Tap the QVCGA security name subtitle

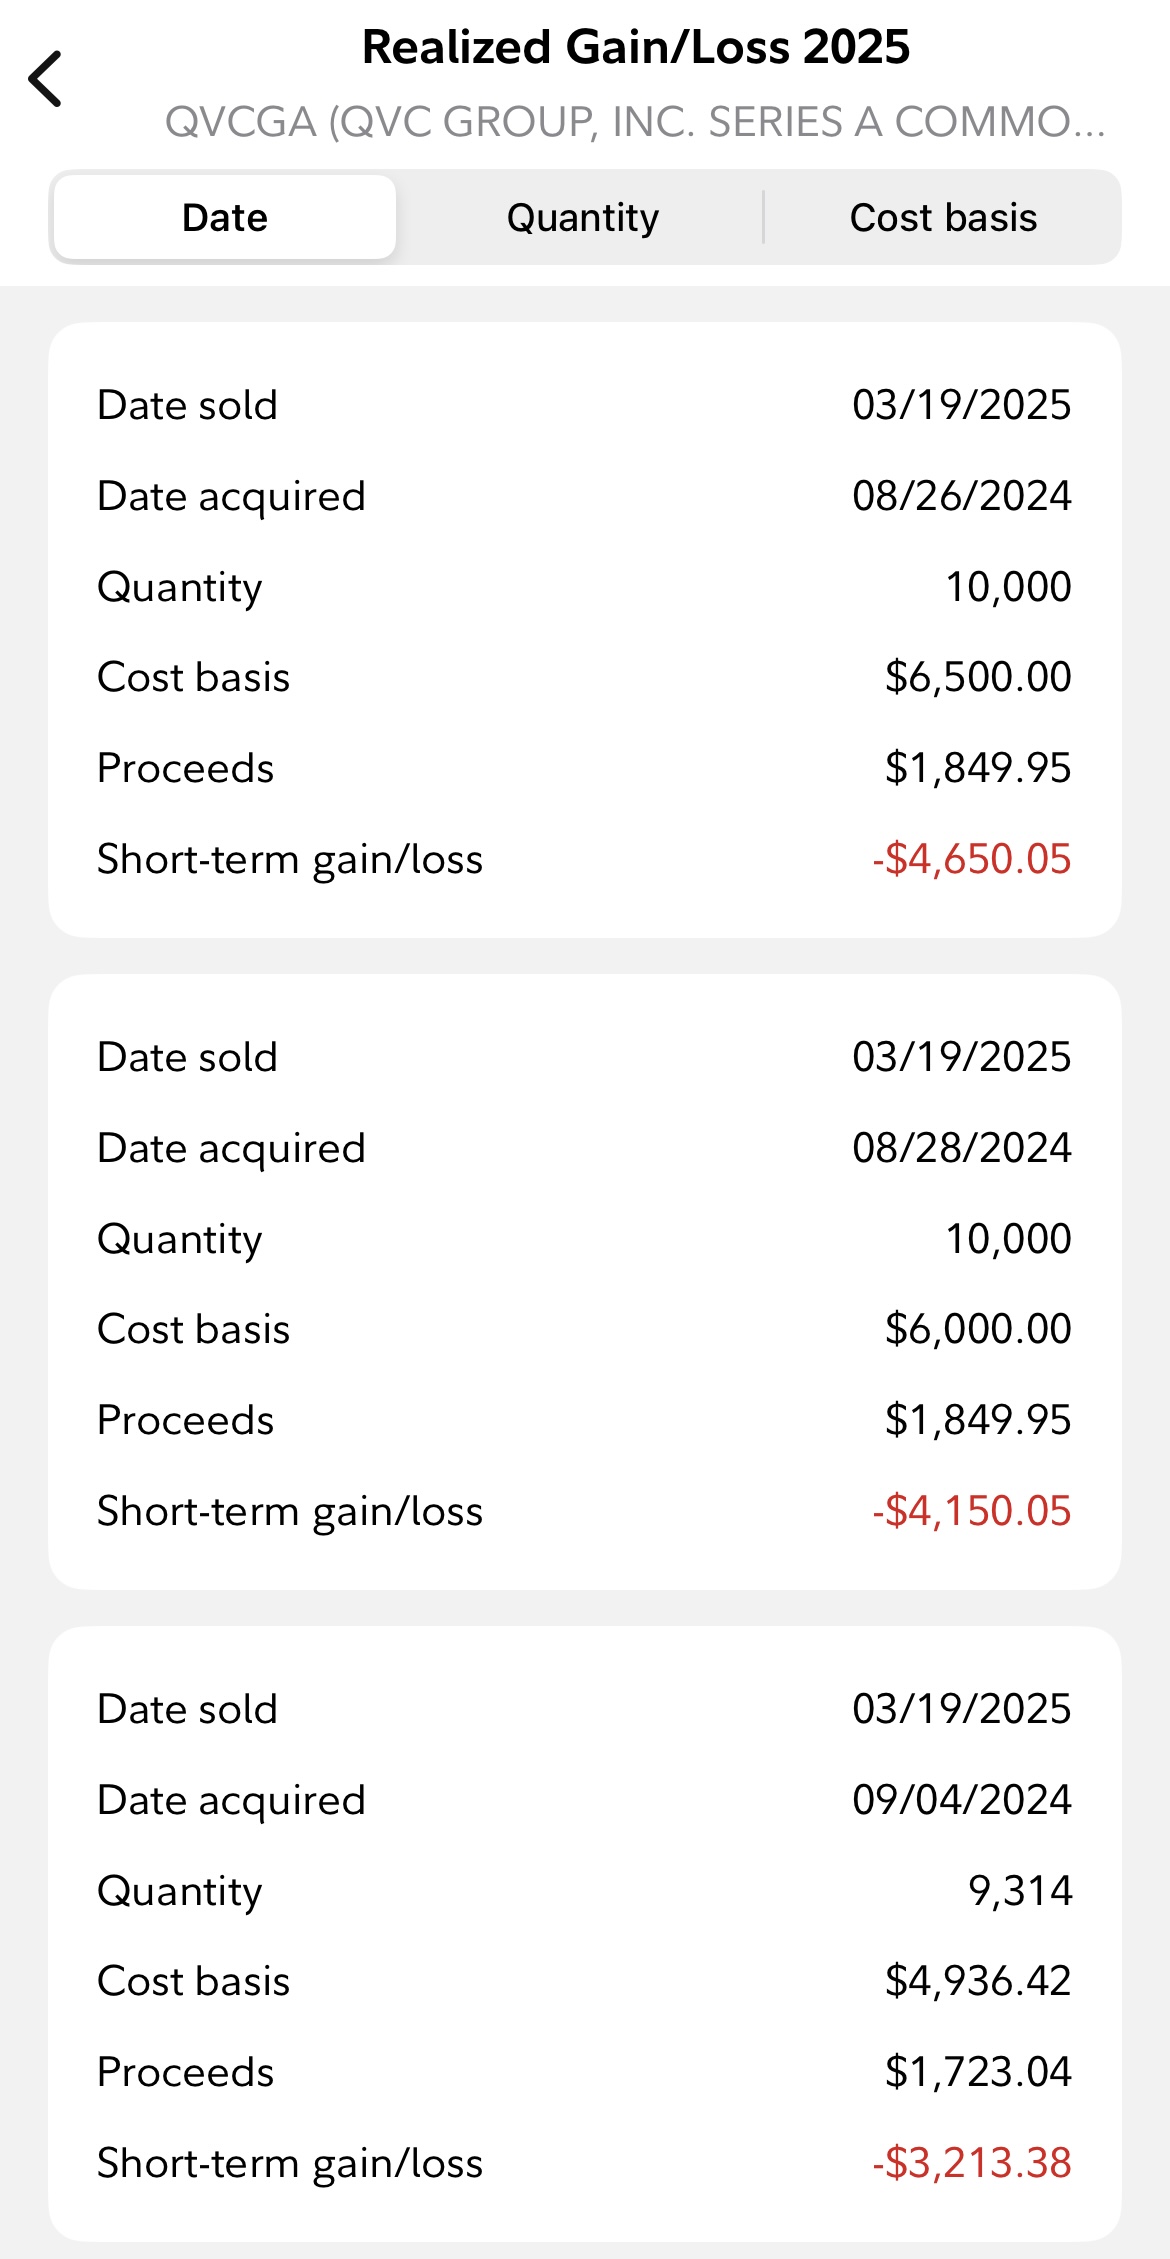[x=636, y=122]
